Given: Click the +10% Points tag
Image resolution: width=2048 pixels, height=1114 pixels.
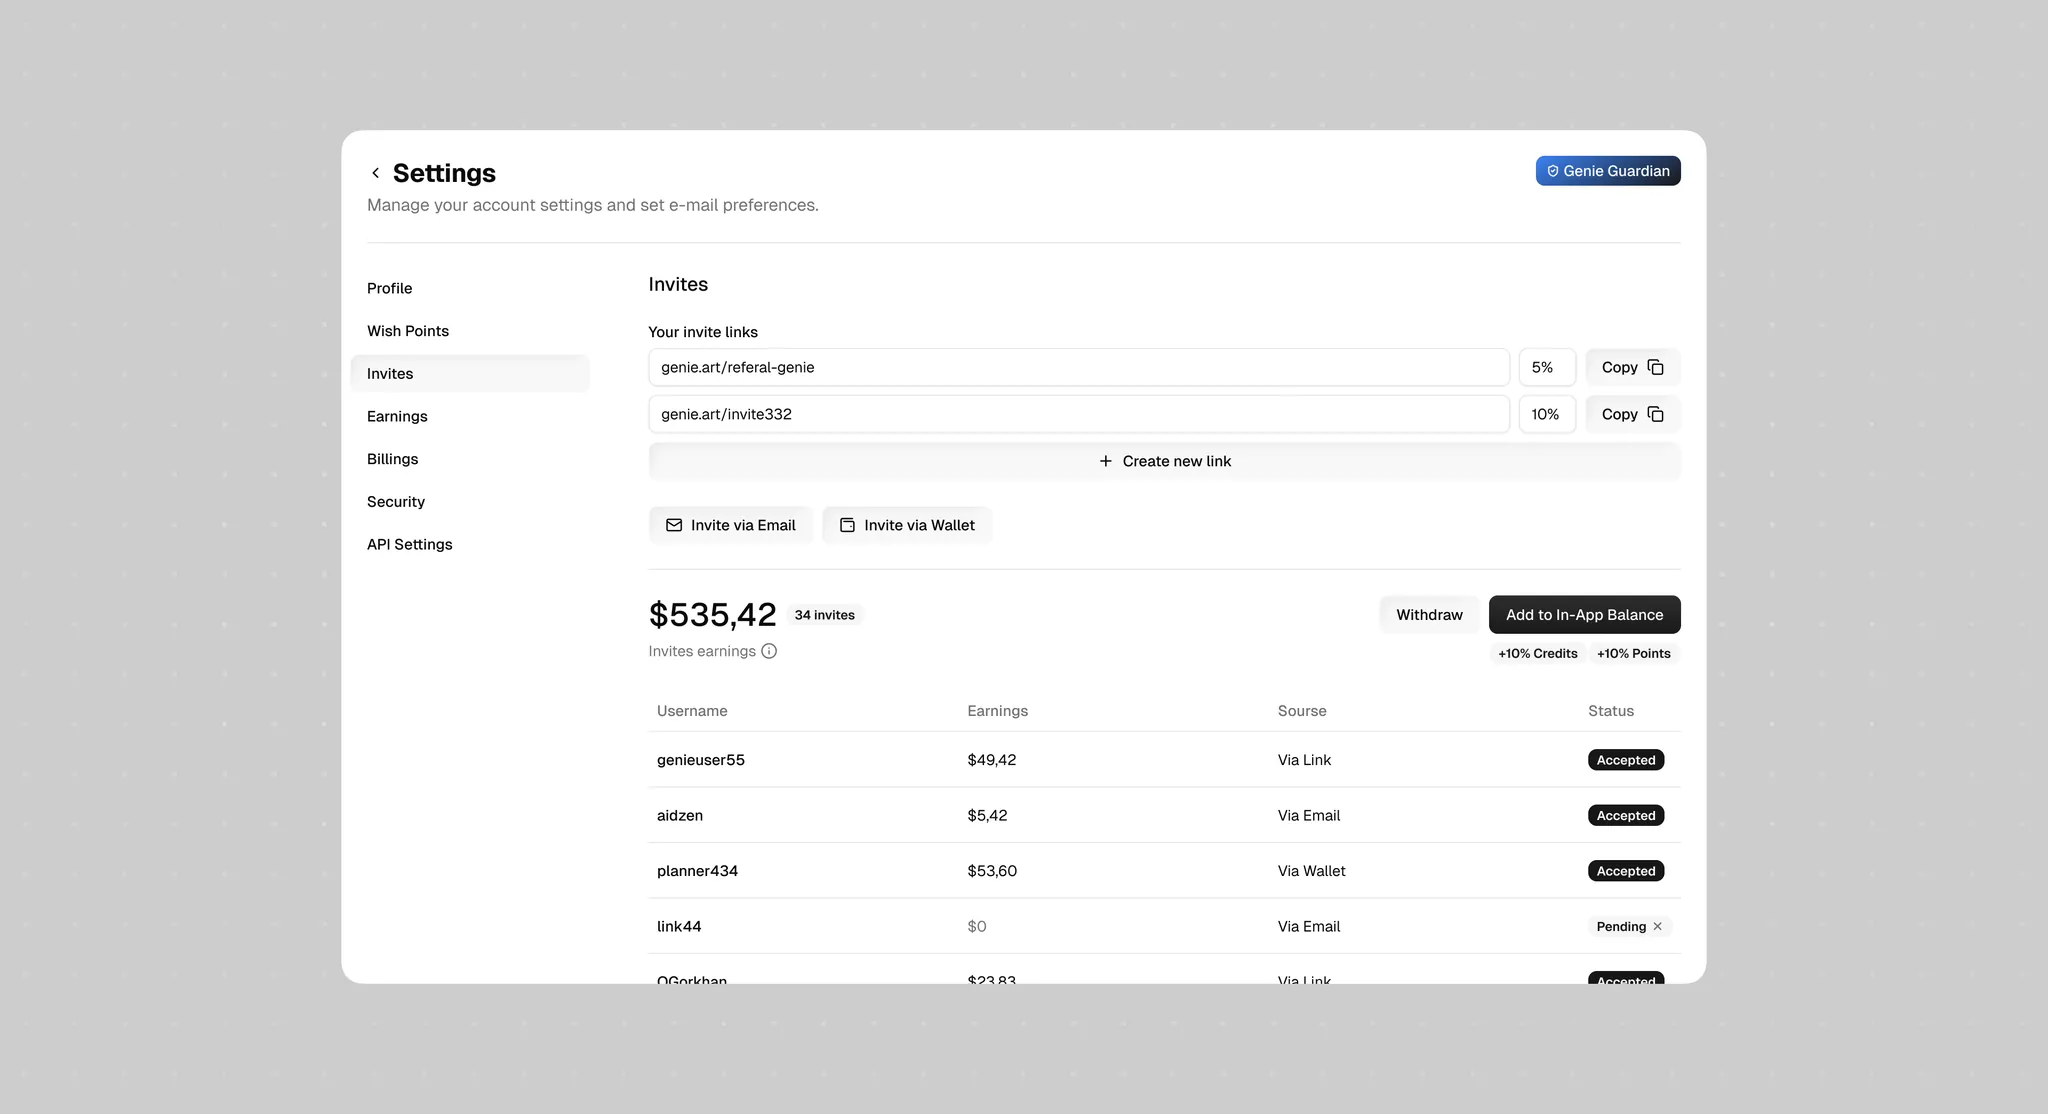Looking at the screenshot, I should (x=1633, y=654).
